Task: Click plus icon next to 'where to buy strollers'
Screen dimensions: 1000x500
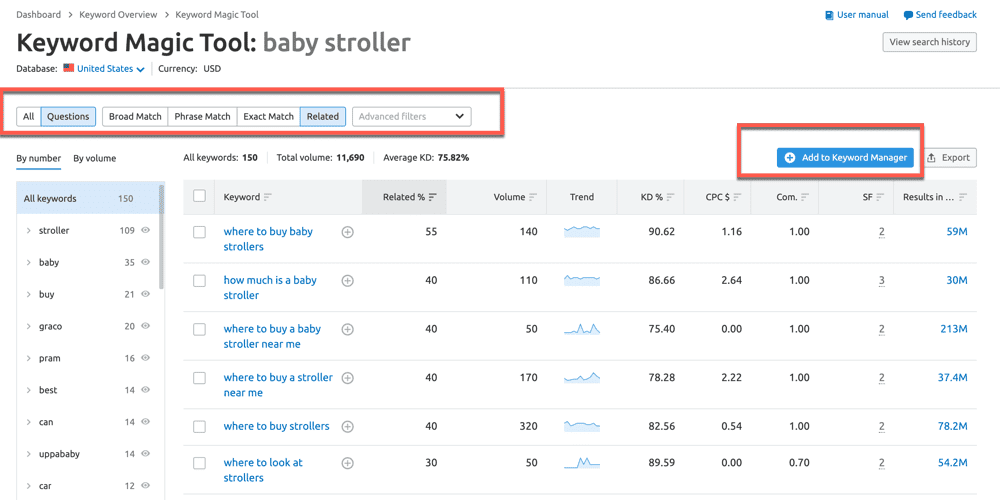Action: point(348,426)
